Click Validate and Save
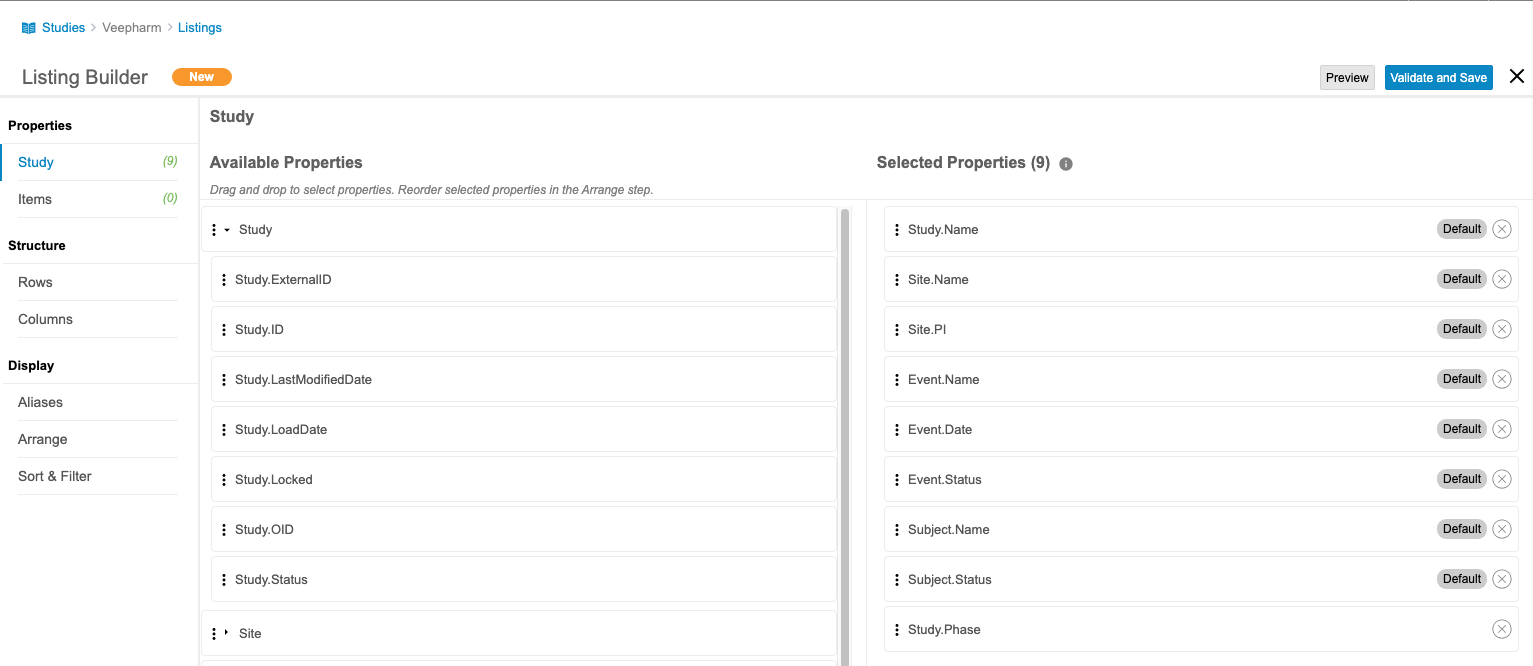Image resolution: width=1533 pixels, height=666 pixels. coord(1438,78)
